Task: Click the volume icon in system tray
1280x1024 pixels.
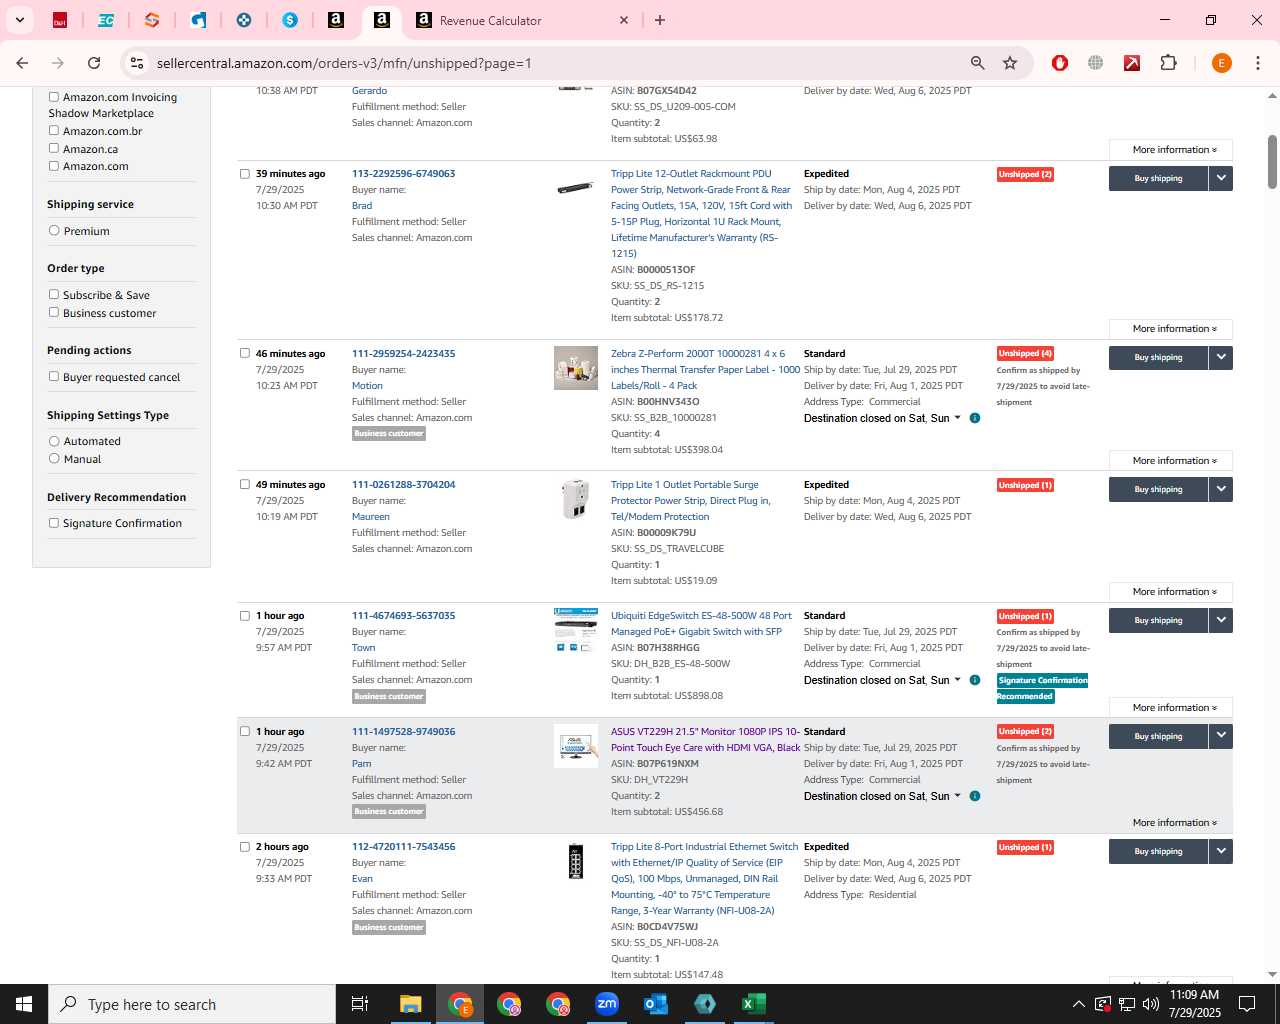Action: [1150, 1004]
